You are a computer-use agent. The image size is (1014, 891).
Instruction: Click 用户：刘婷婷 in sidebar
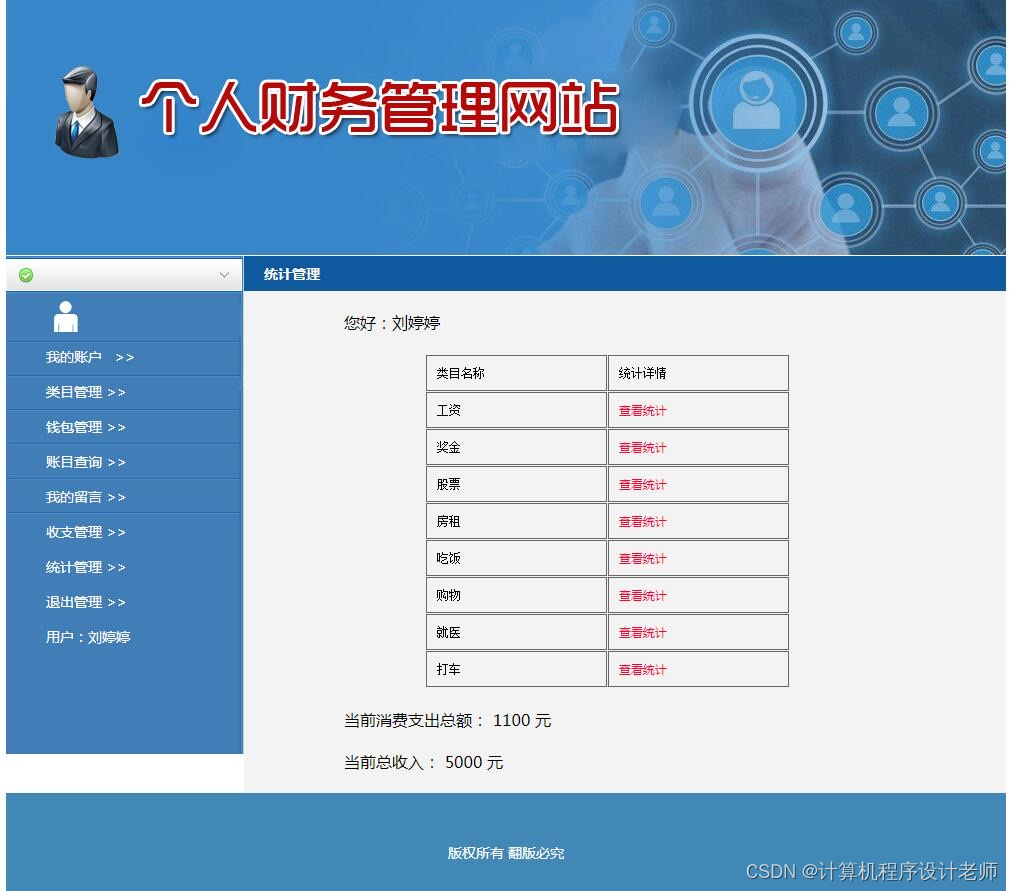88,637
